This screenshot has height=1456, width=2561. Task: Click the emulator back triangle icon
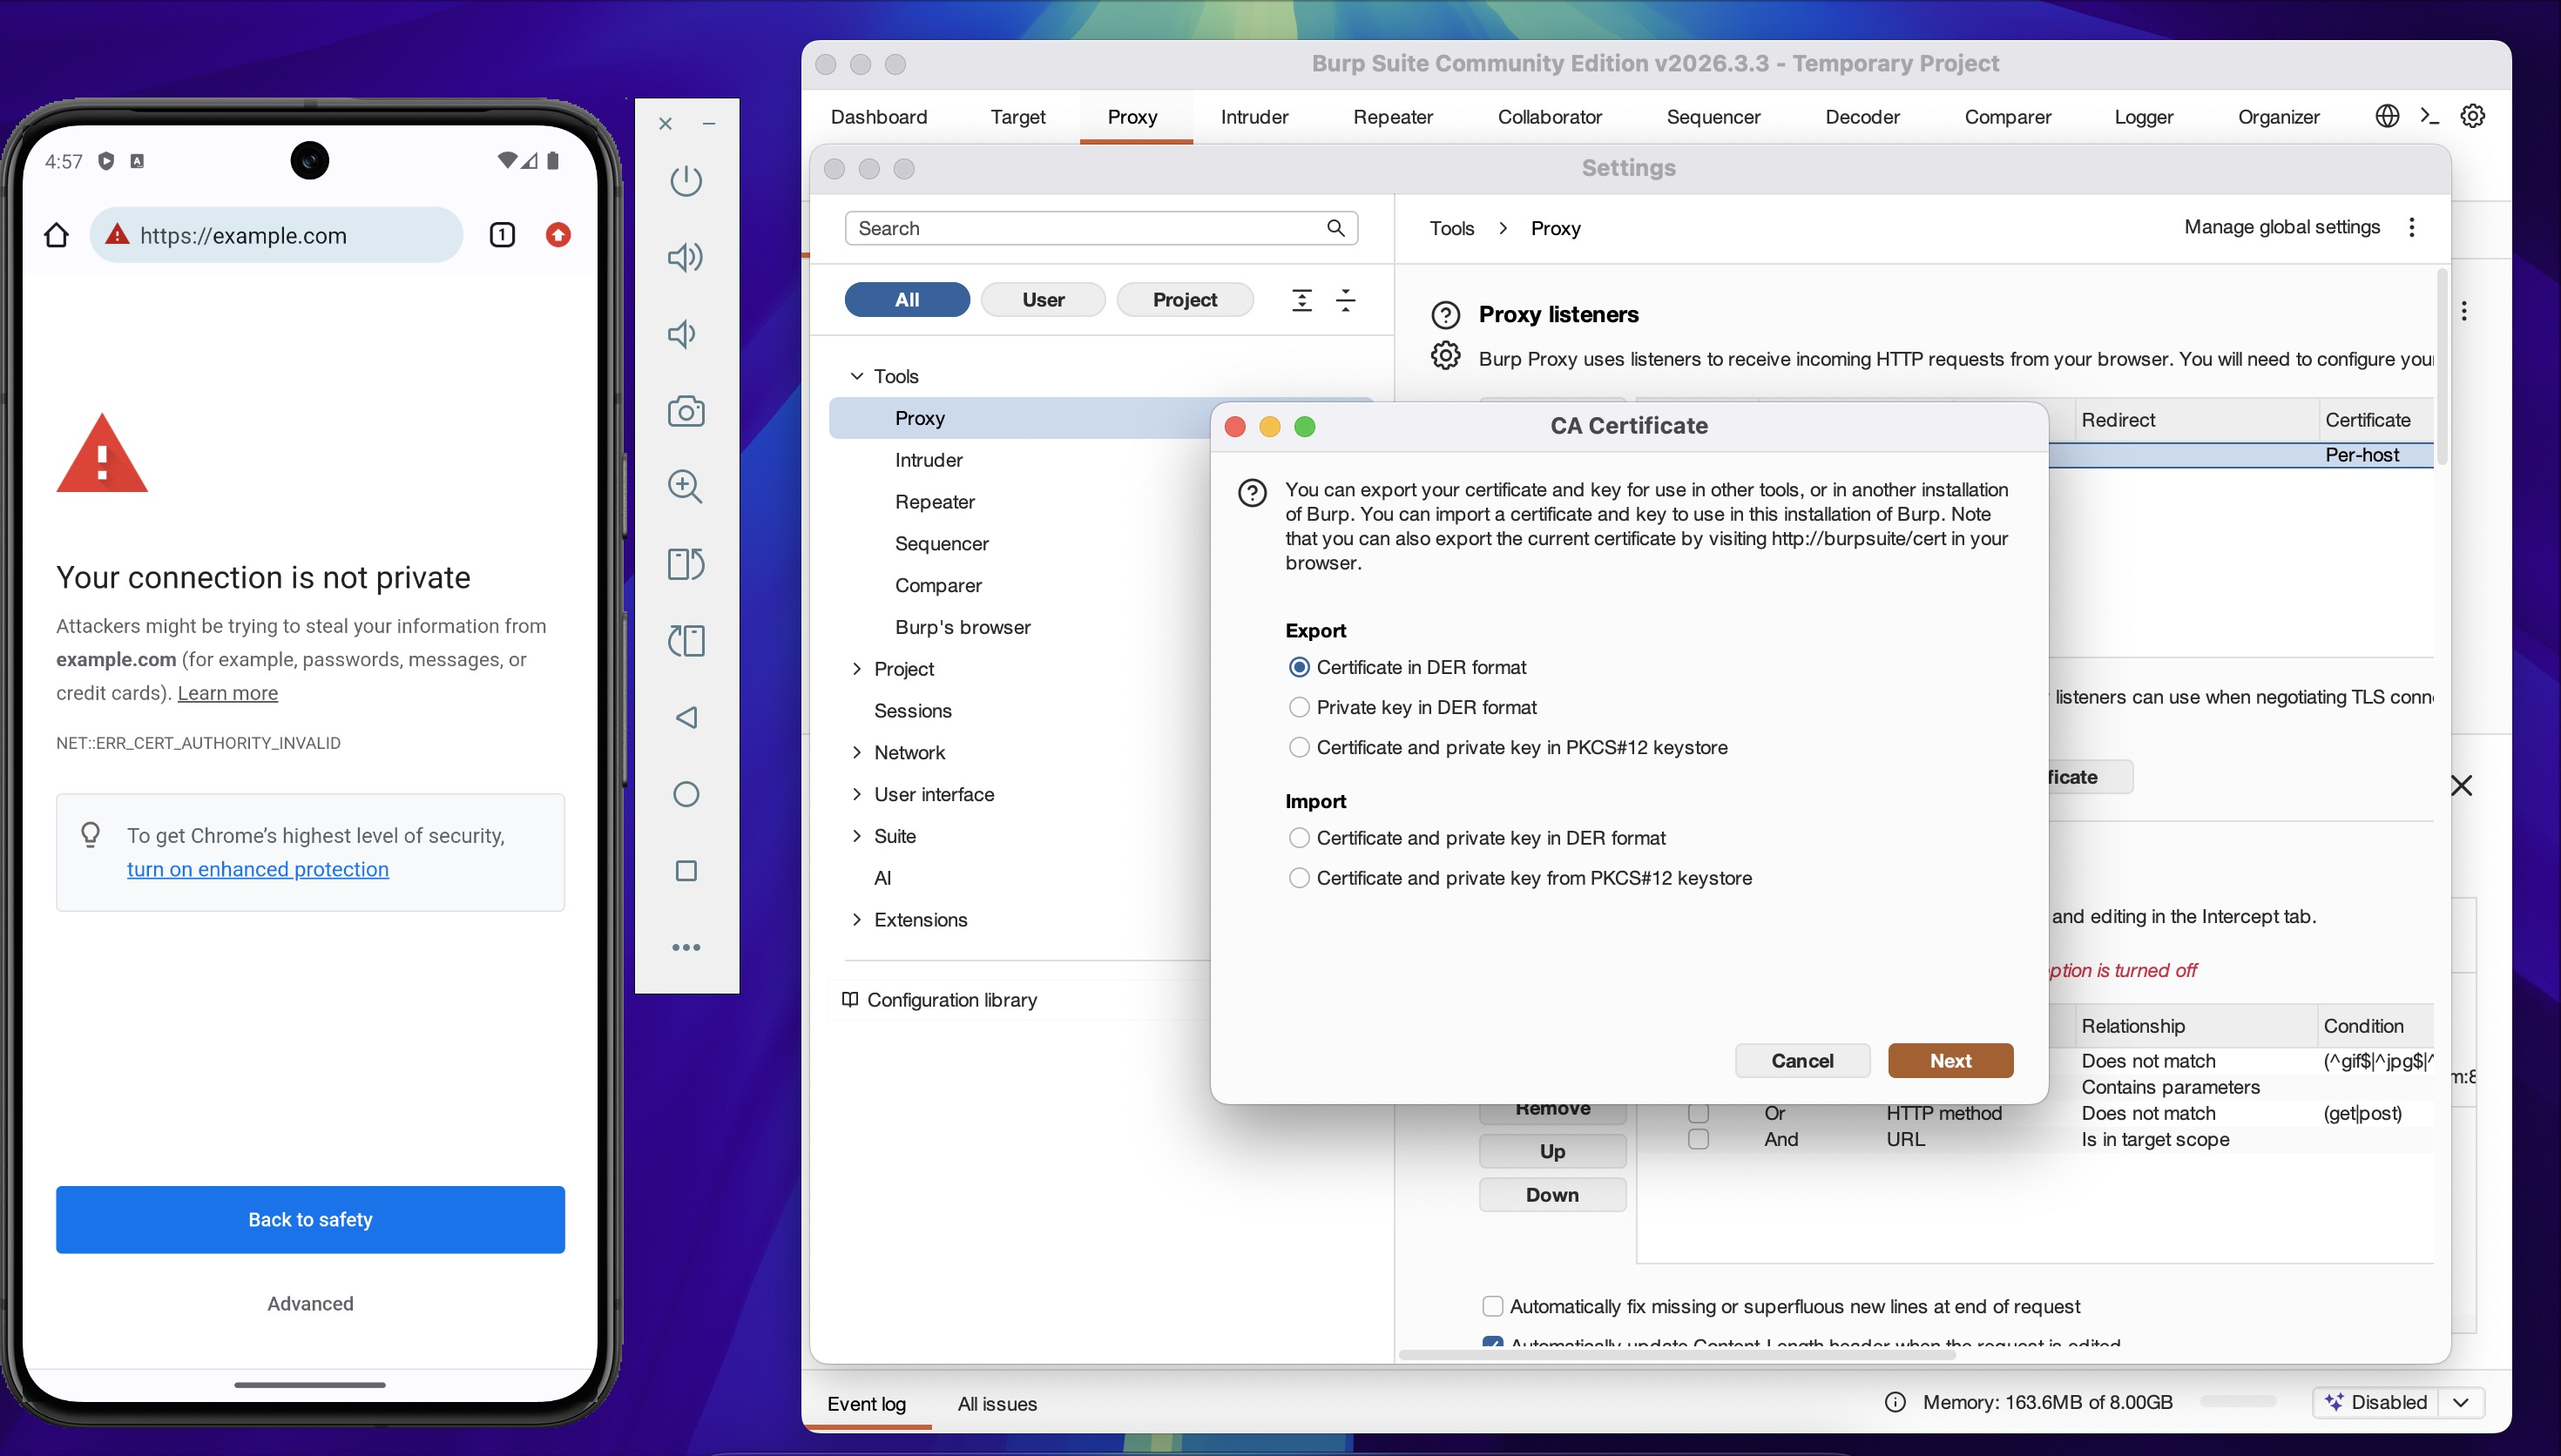(x=686, y=717)
